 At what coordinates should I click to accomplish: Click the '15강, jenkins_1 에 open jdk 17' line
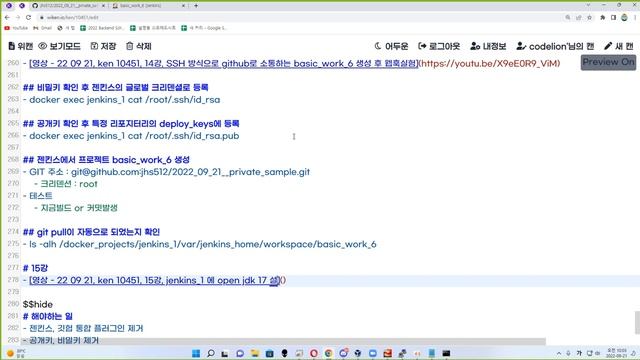click(154, 280)
